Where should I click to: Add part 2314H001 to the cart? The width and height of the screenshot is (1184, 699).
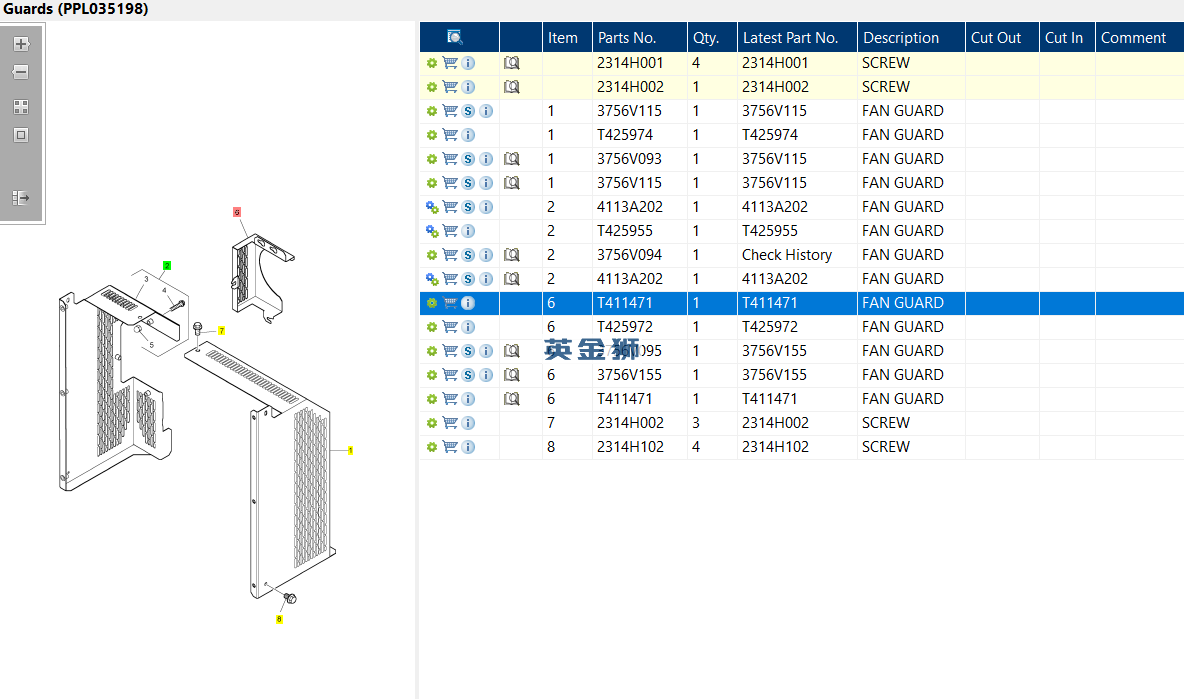coord(450,63)
